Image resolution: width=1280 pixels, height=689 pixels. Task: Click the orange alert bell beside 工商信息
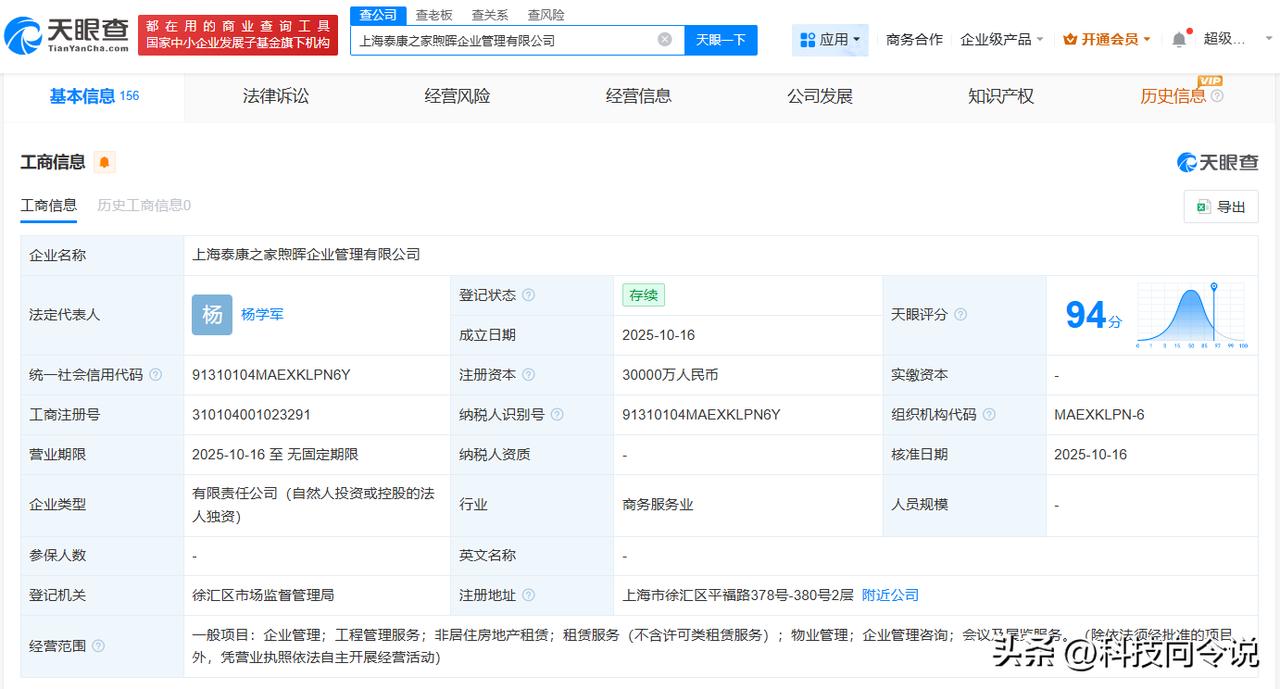click(104, 162)
